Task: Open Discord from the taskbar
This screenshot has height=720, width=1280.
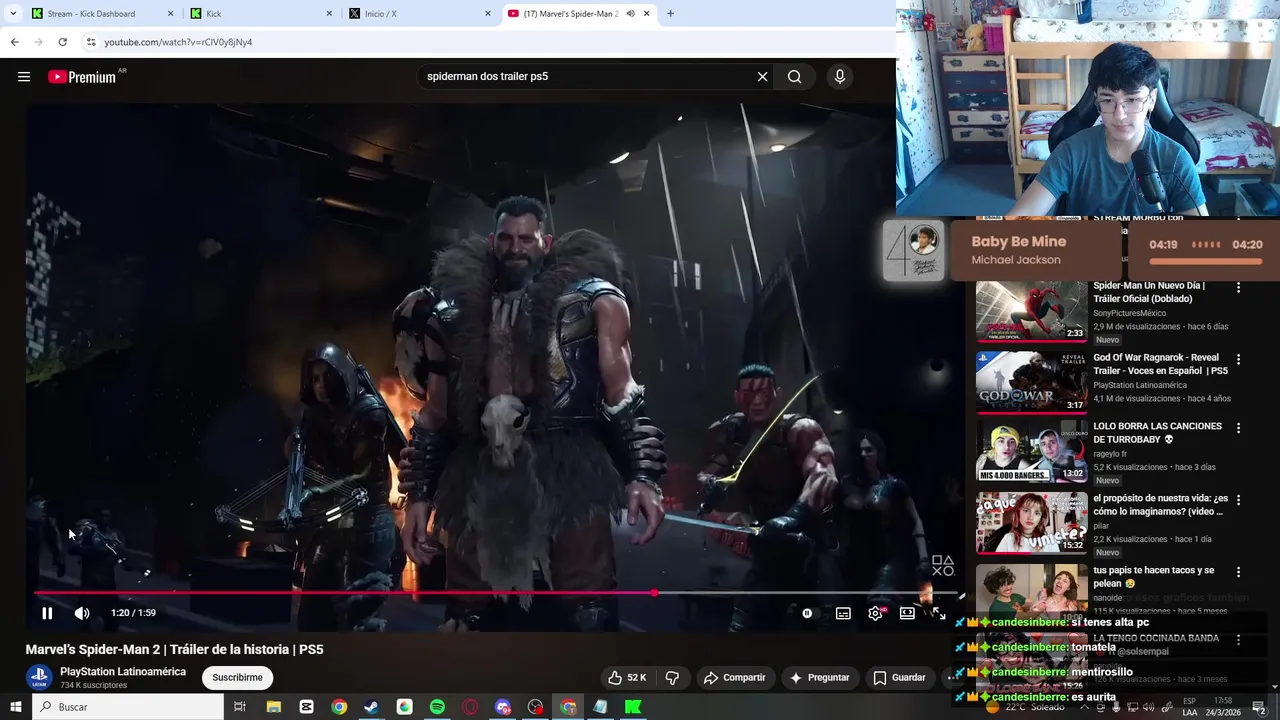Action: 502,707
